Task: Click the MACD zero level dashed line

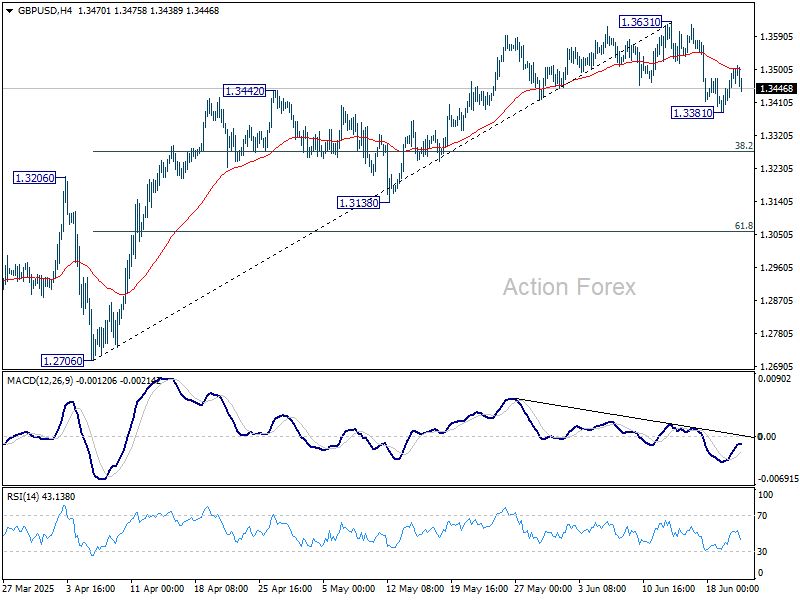Action: [x=400, y=437]
